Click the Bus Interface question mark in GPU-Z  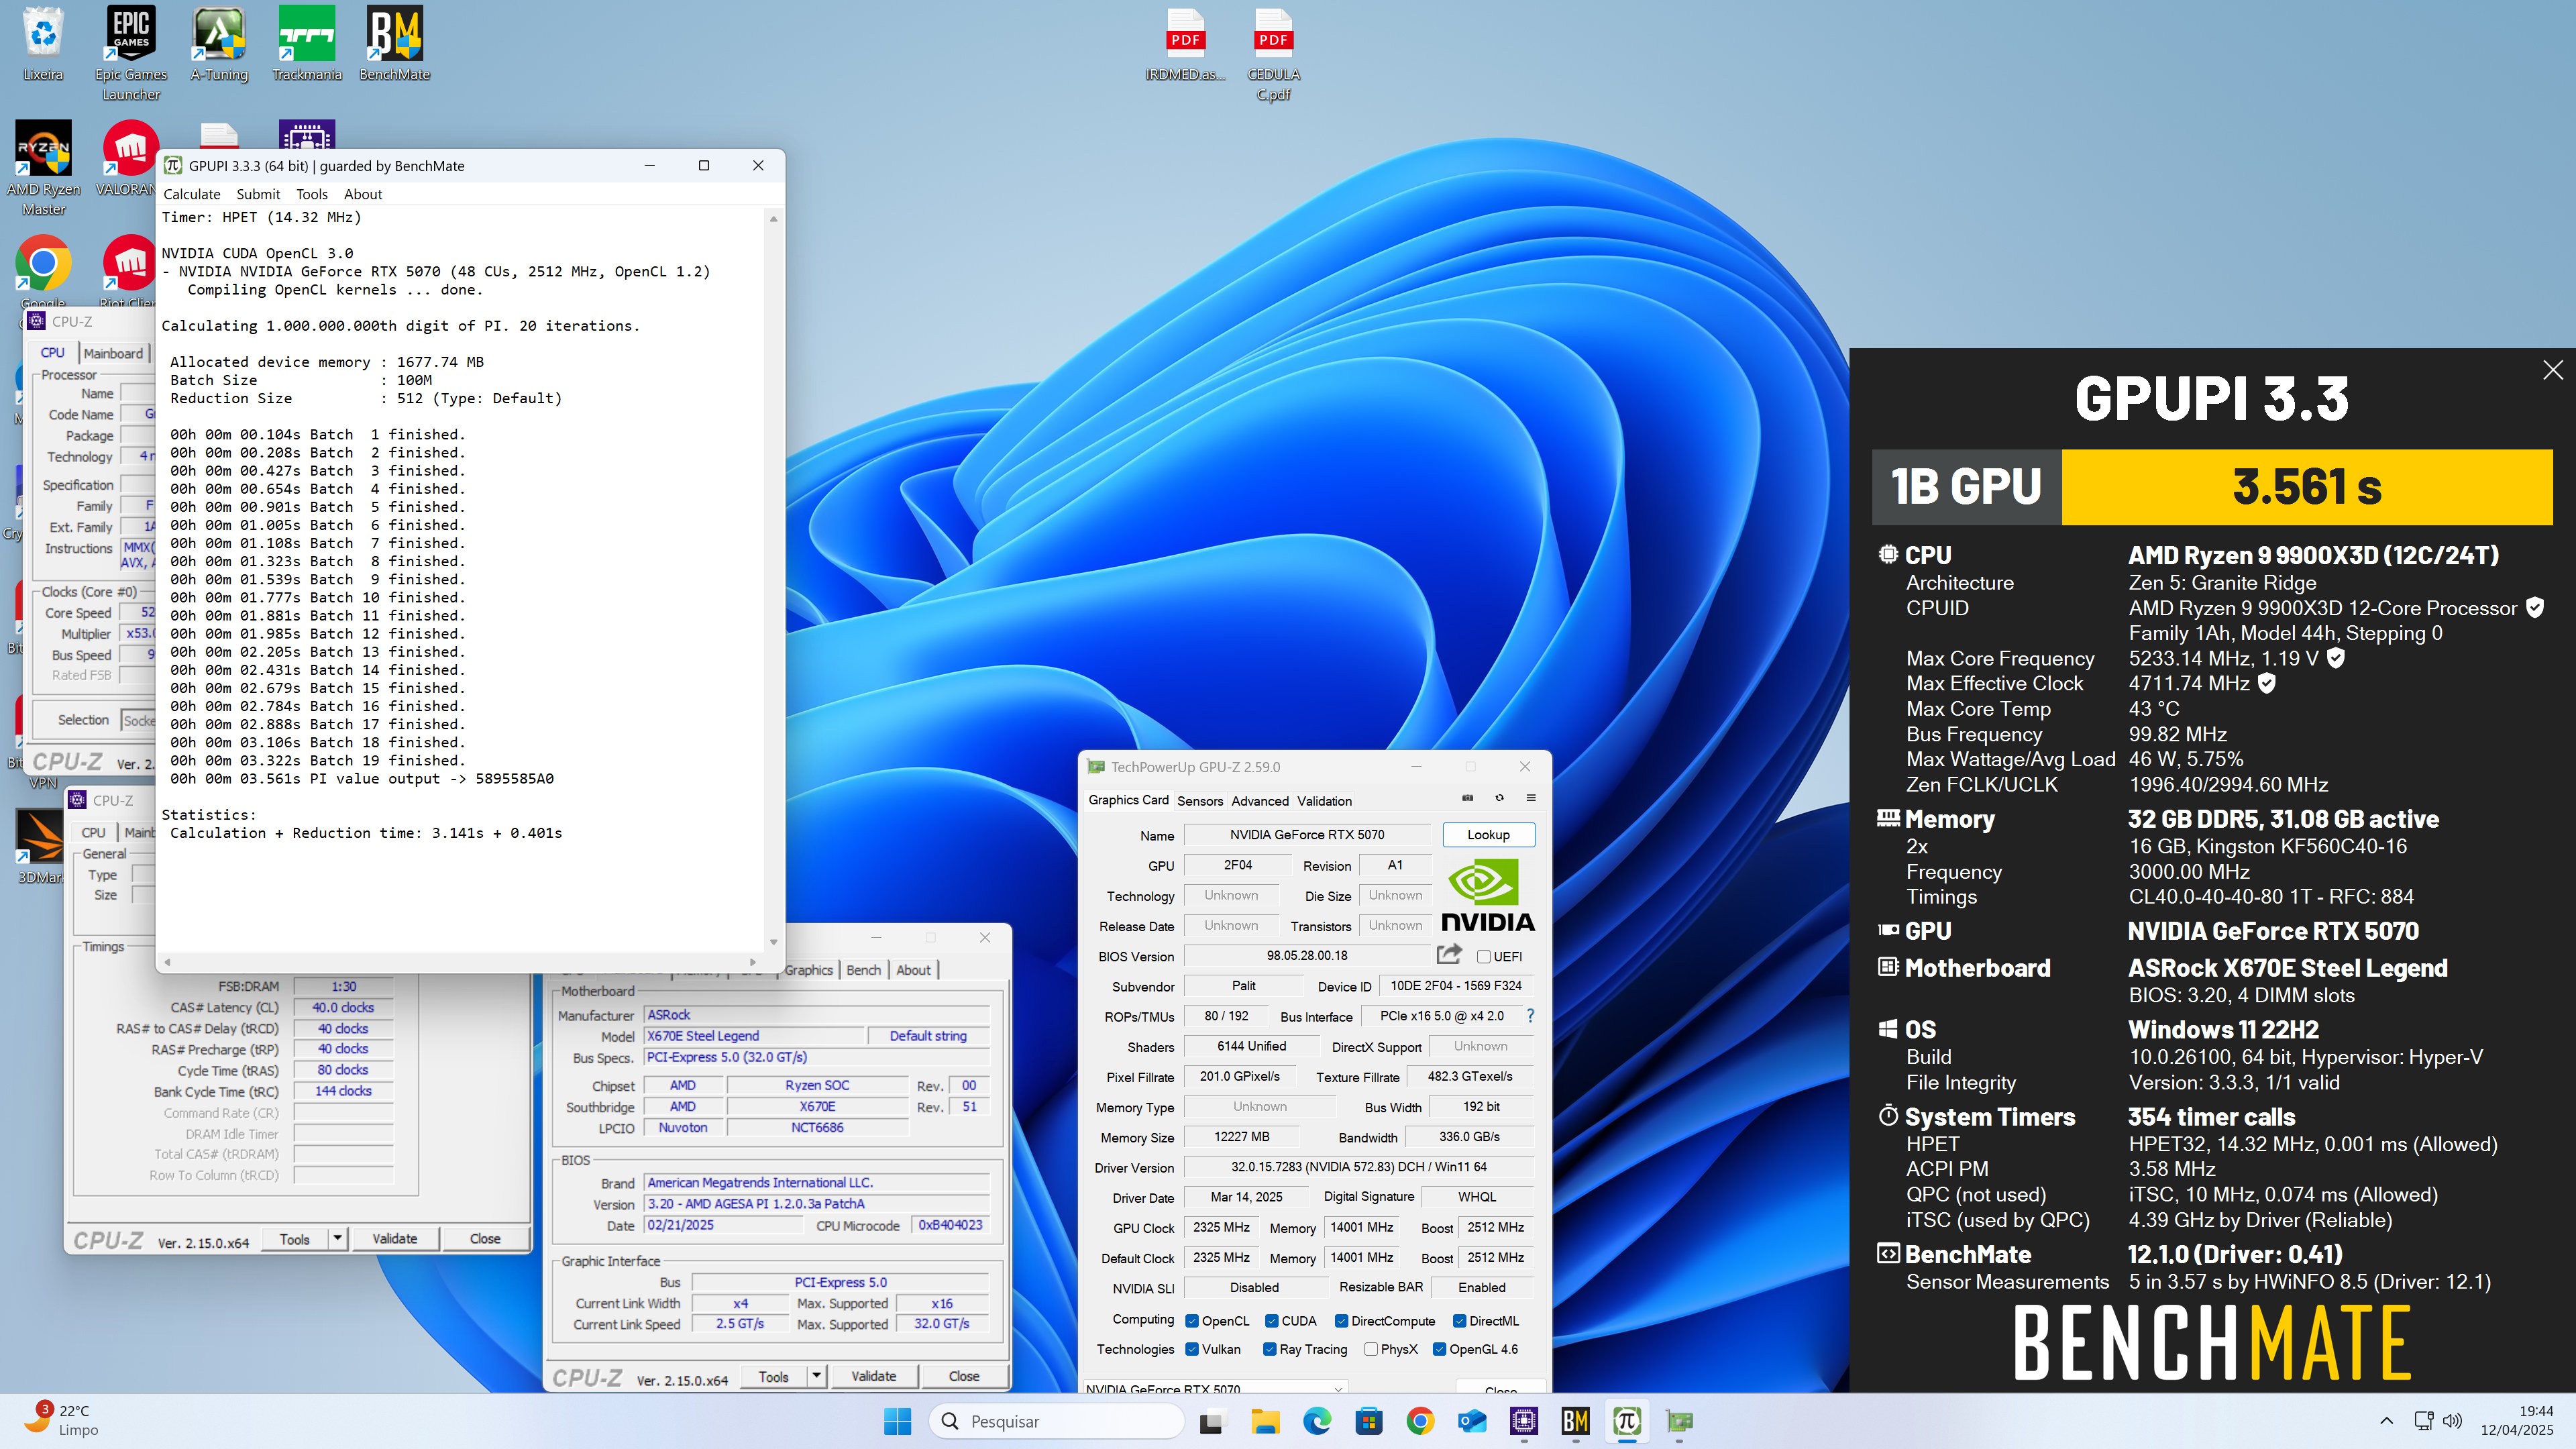(x=1530, y=1015)
